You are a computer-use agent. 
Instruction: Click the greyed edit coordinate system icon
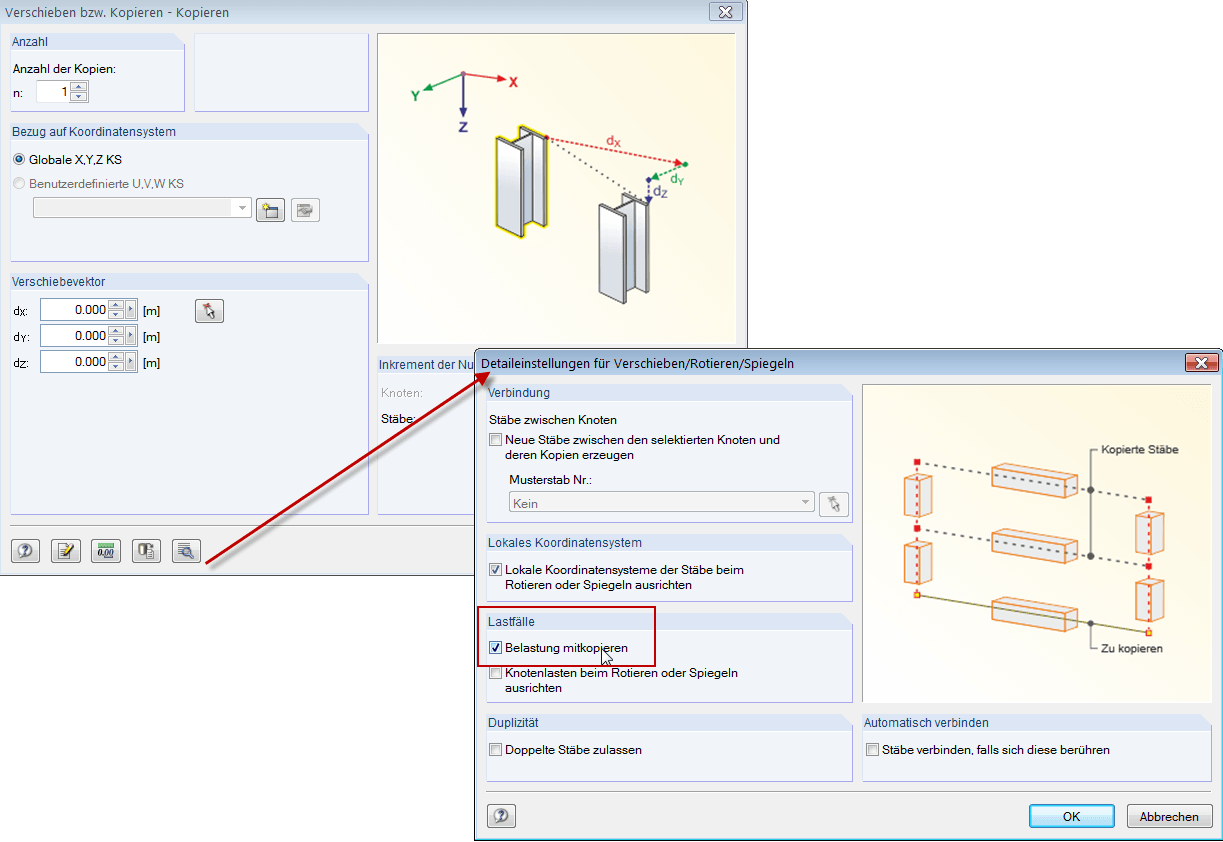pyautogui.click(x=305, y=210)
